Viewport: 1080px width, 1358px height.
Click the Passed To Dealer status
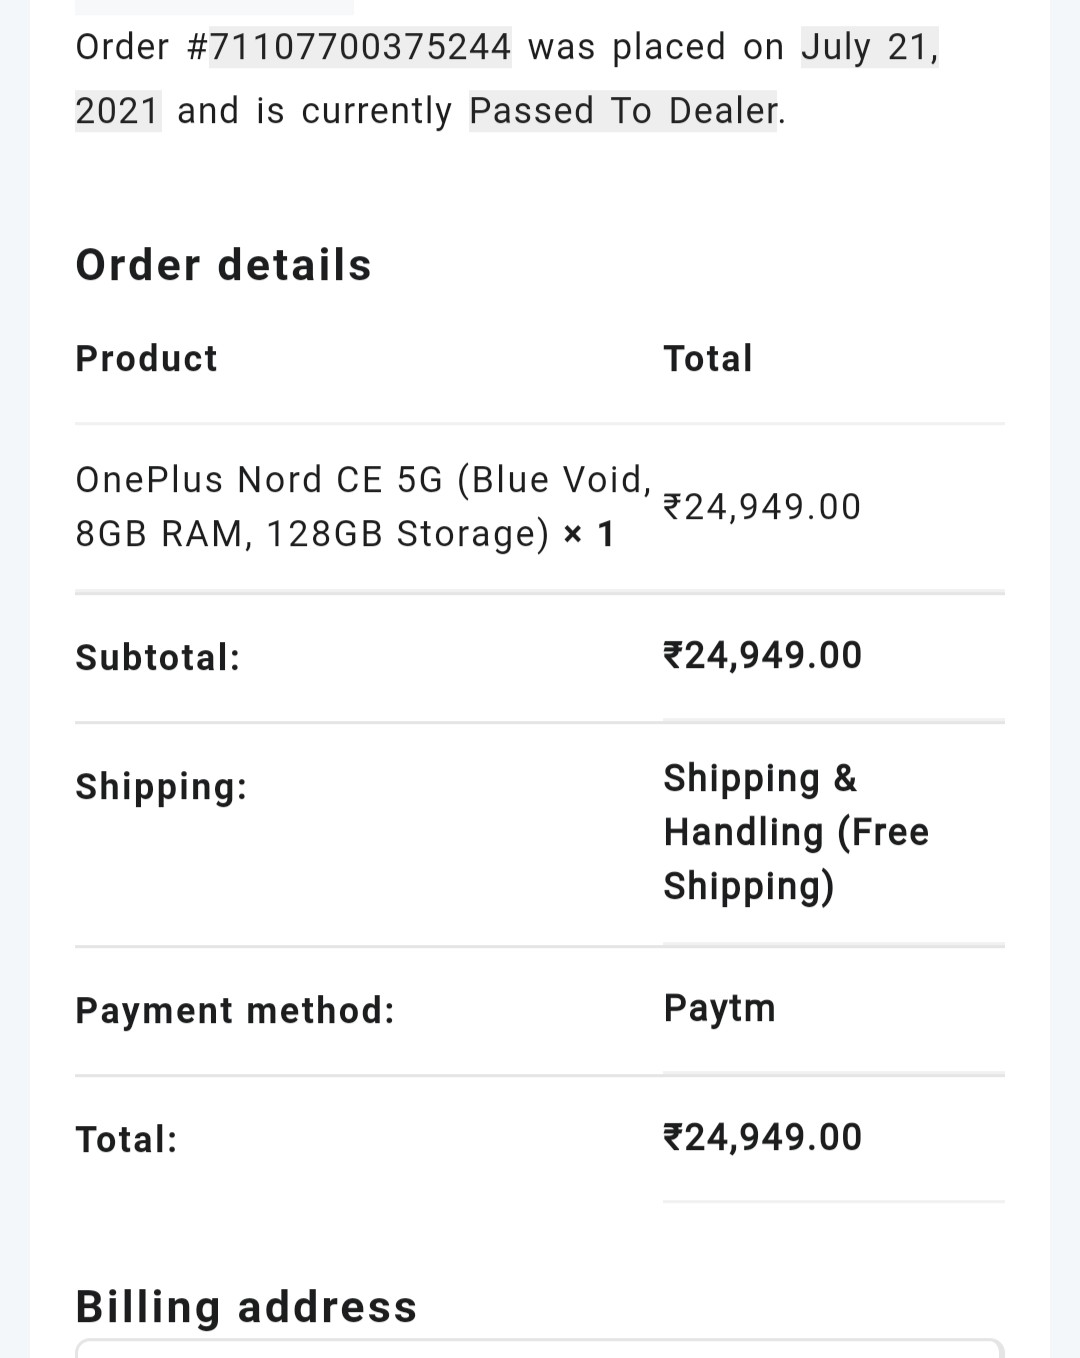tap(622, 111)
